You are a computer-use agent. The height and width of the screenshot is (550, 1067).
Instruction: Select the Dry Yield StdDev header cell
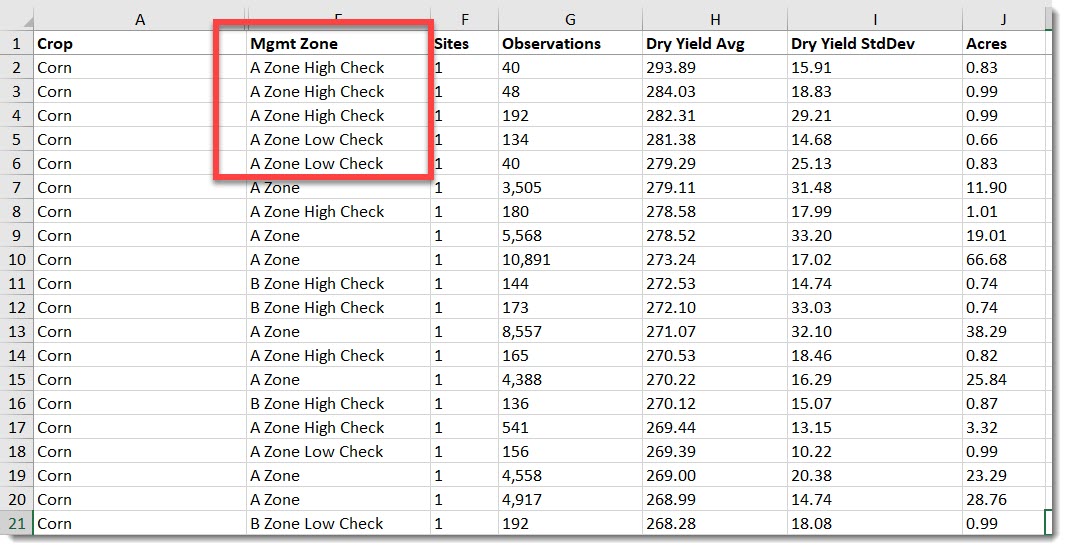click(x=874, y=44)
